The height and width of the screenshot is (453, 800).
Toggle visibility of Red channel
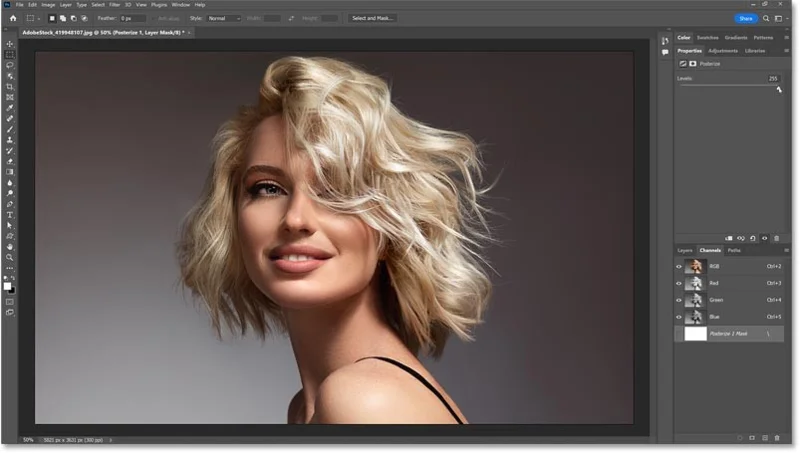tap(679, 283)
